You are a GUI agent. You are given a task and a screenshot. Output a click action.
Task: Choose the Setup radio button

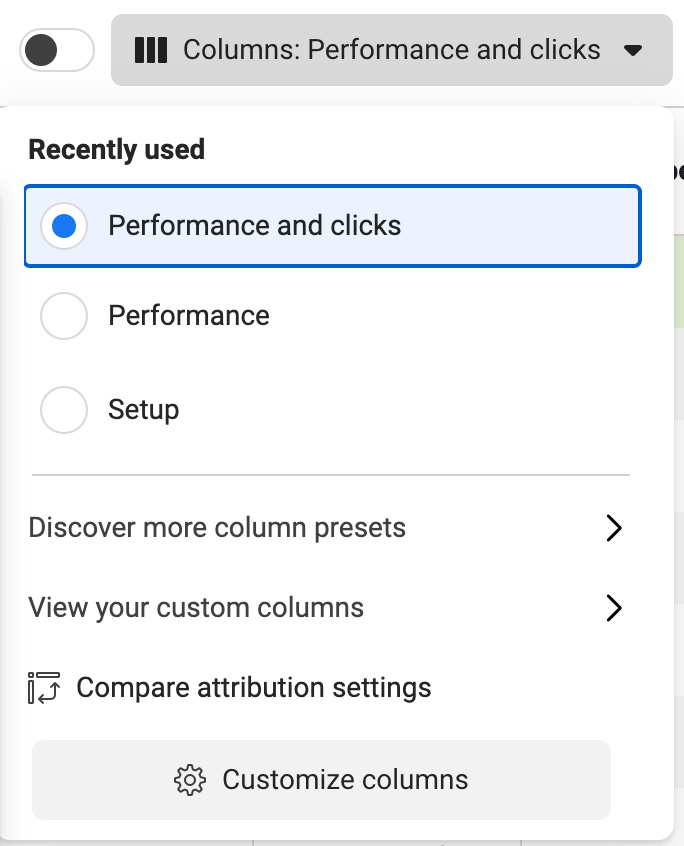[64, 410]
